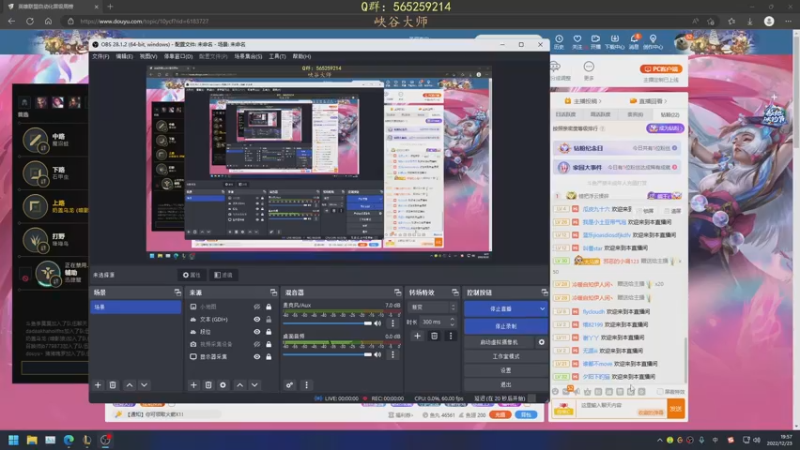Open OBS 工具(T) menu
This screenshot has width=800, height=450.
pyautogui.click(x=277, y=56)
